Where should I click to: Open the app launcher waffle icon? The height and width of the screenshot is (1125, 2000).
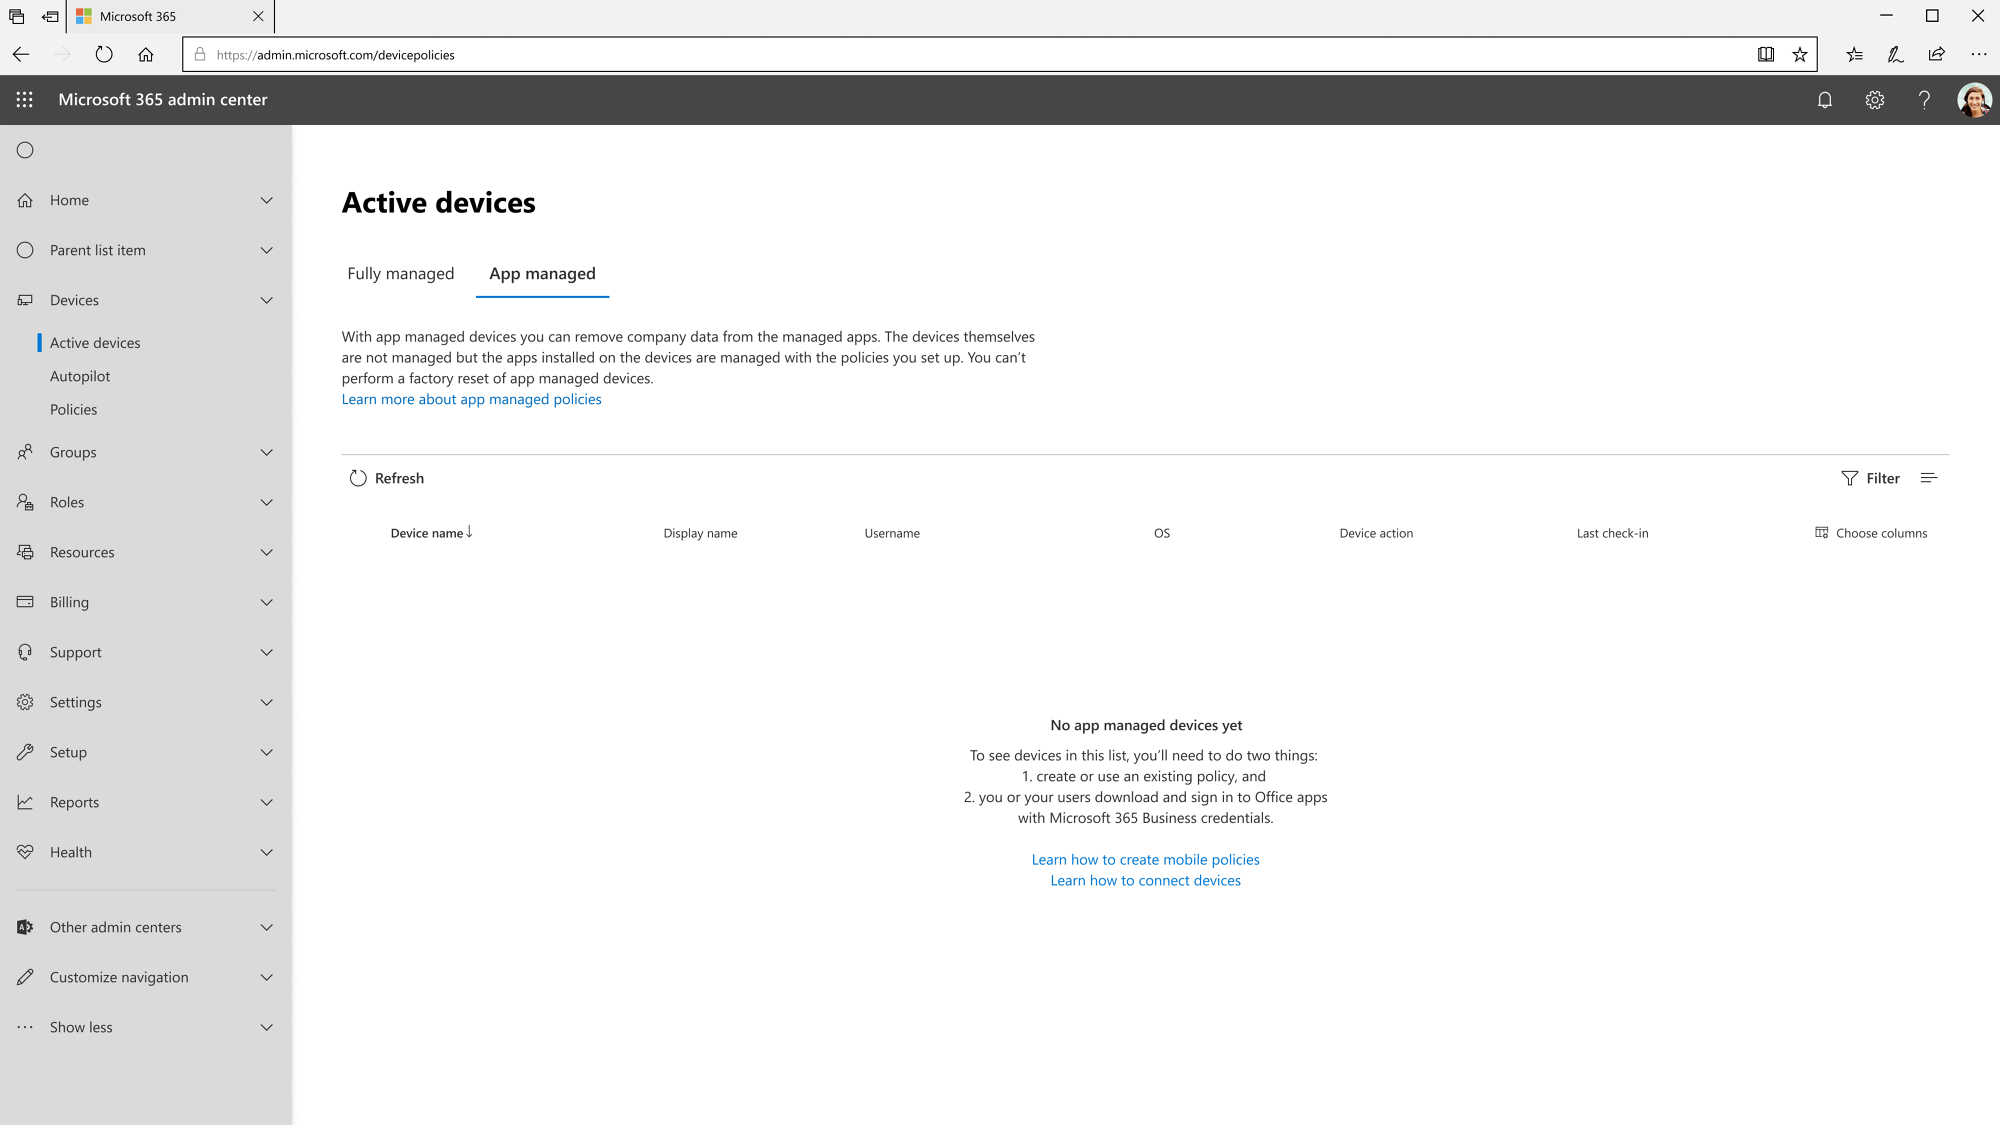point(24,100)
